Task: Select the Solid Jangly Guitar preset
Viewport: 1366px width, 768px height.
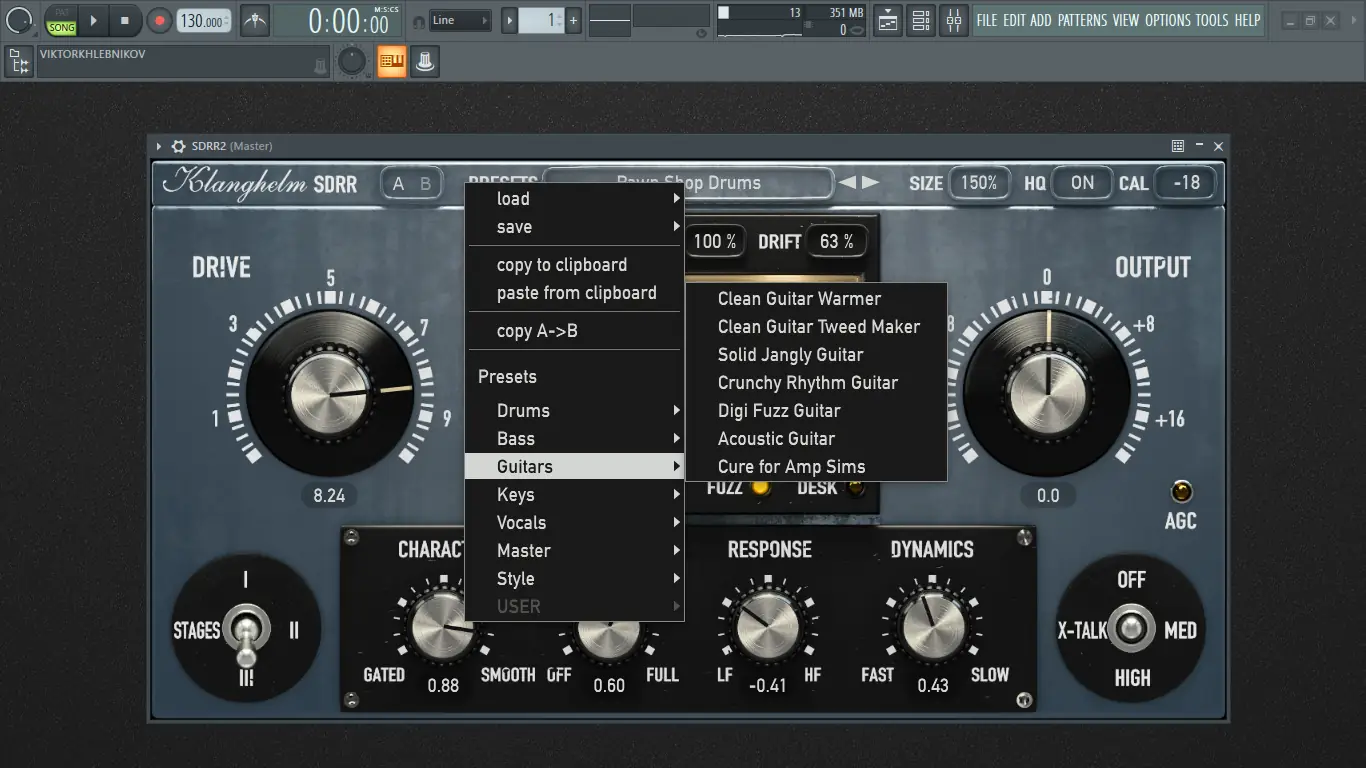Action: (816, 355)
